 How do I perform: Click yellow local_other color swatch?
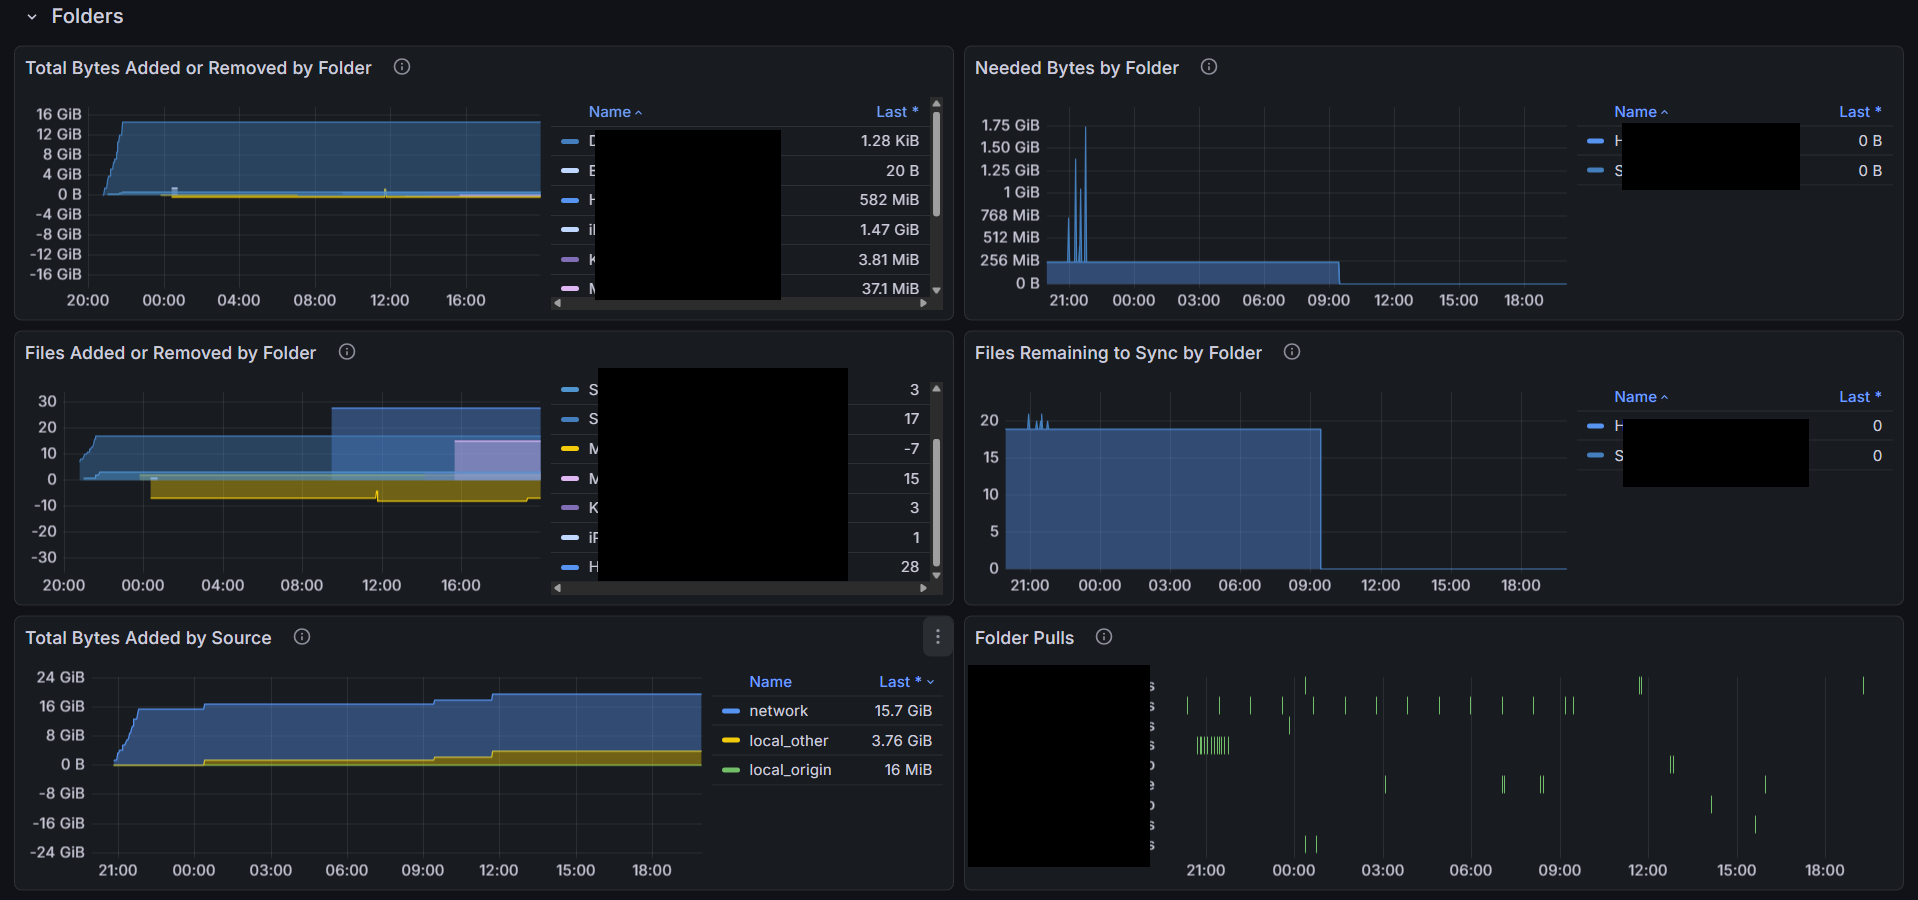coord(731,741)
